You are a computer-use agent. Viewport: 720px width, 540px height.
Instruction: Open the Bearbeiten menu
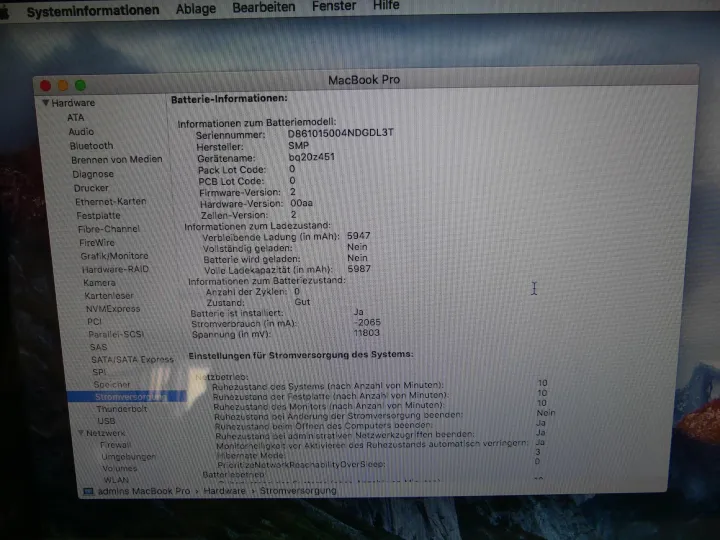(264, 7)
